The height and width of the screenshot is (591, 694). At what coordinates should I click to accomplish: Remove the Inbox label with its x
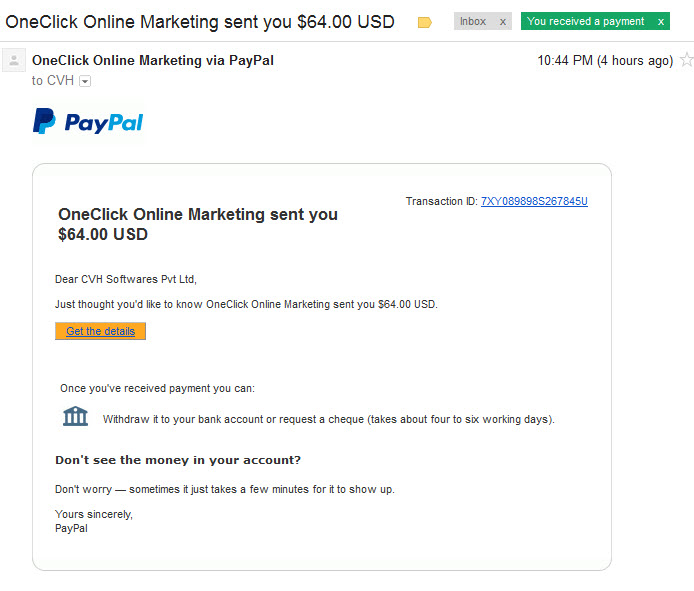(503, 22)
